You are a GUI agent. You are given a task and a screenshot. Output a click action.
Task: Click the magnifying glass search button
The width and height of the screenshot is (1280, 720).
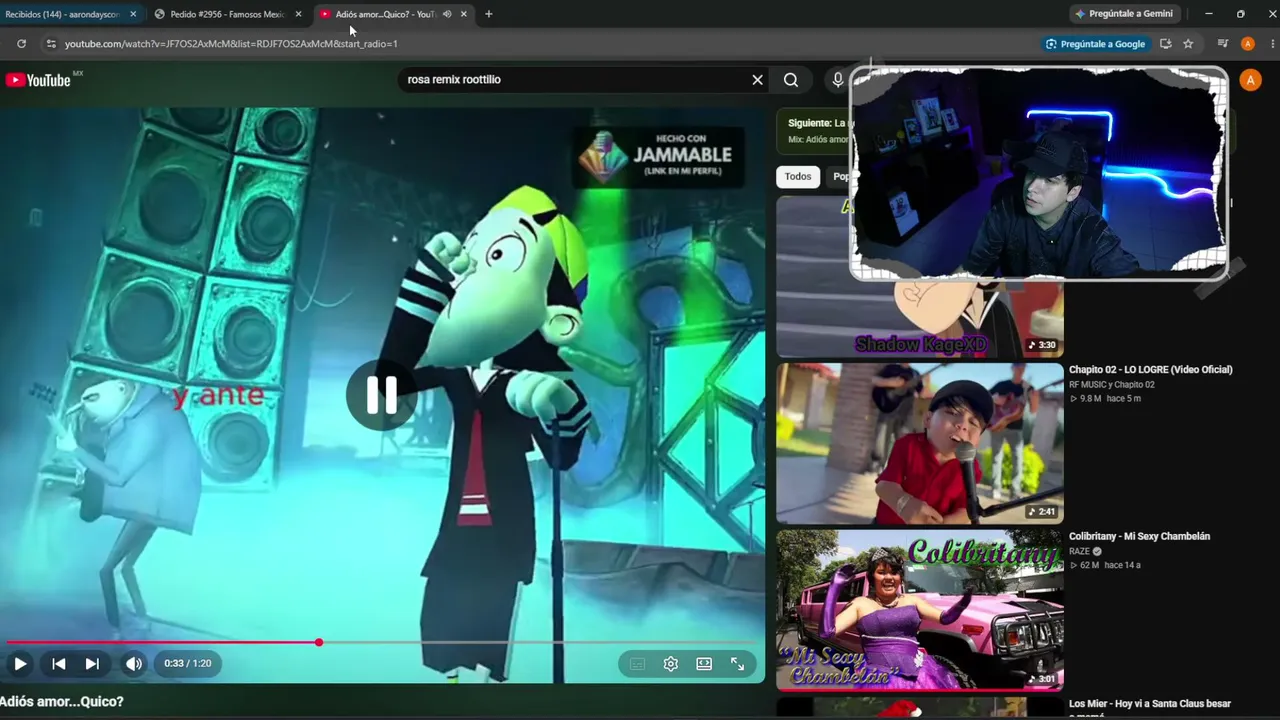[x=791, y=80]
